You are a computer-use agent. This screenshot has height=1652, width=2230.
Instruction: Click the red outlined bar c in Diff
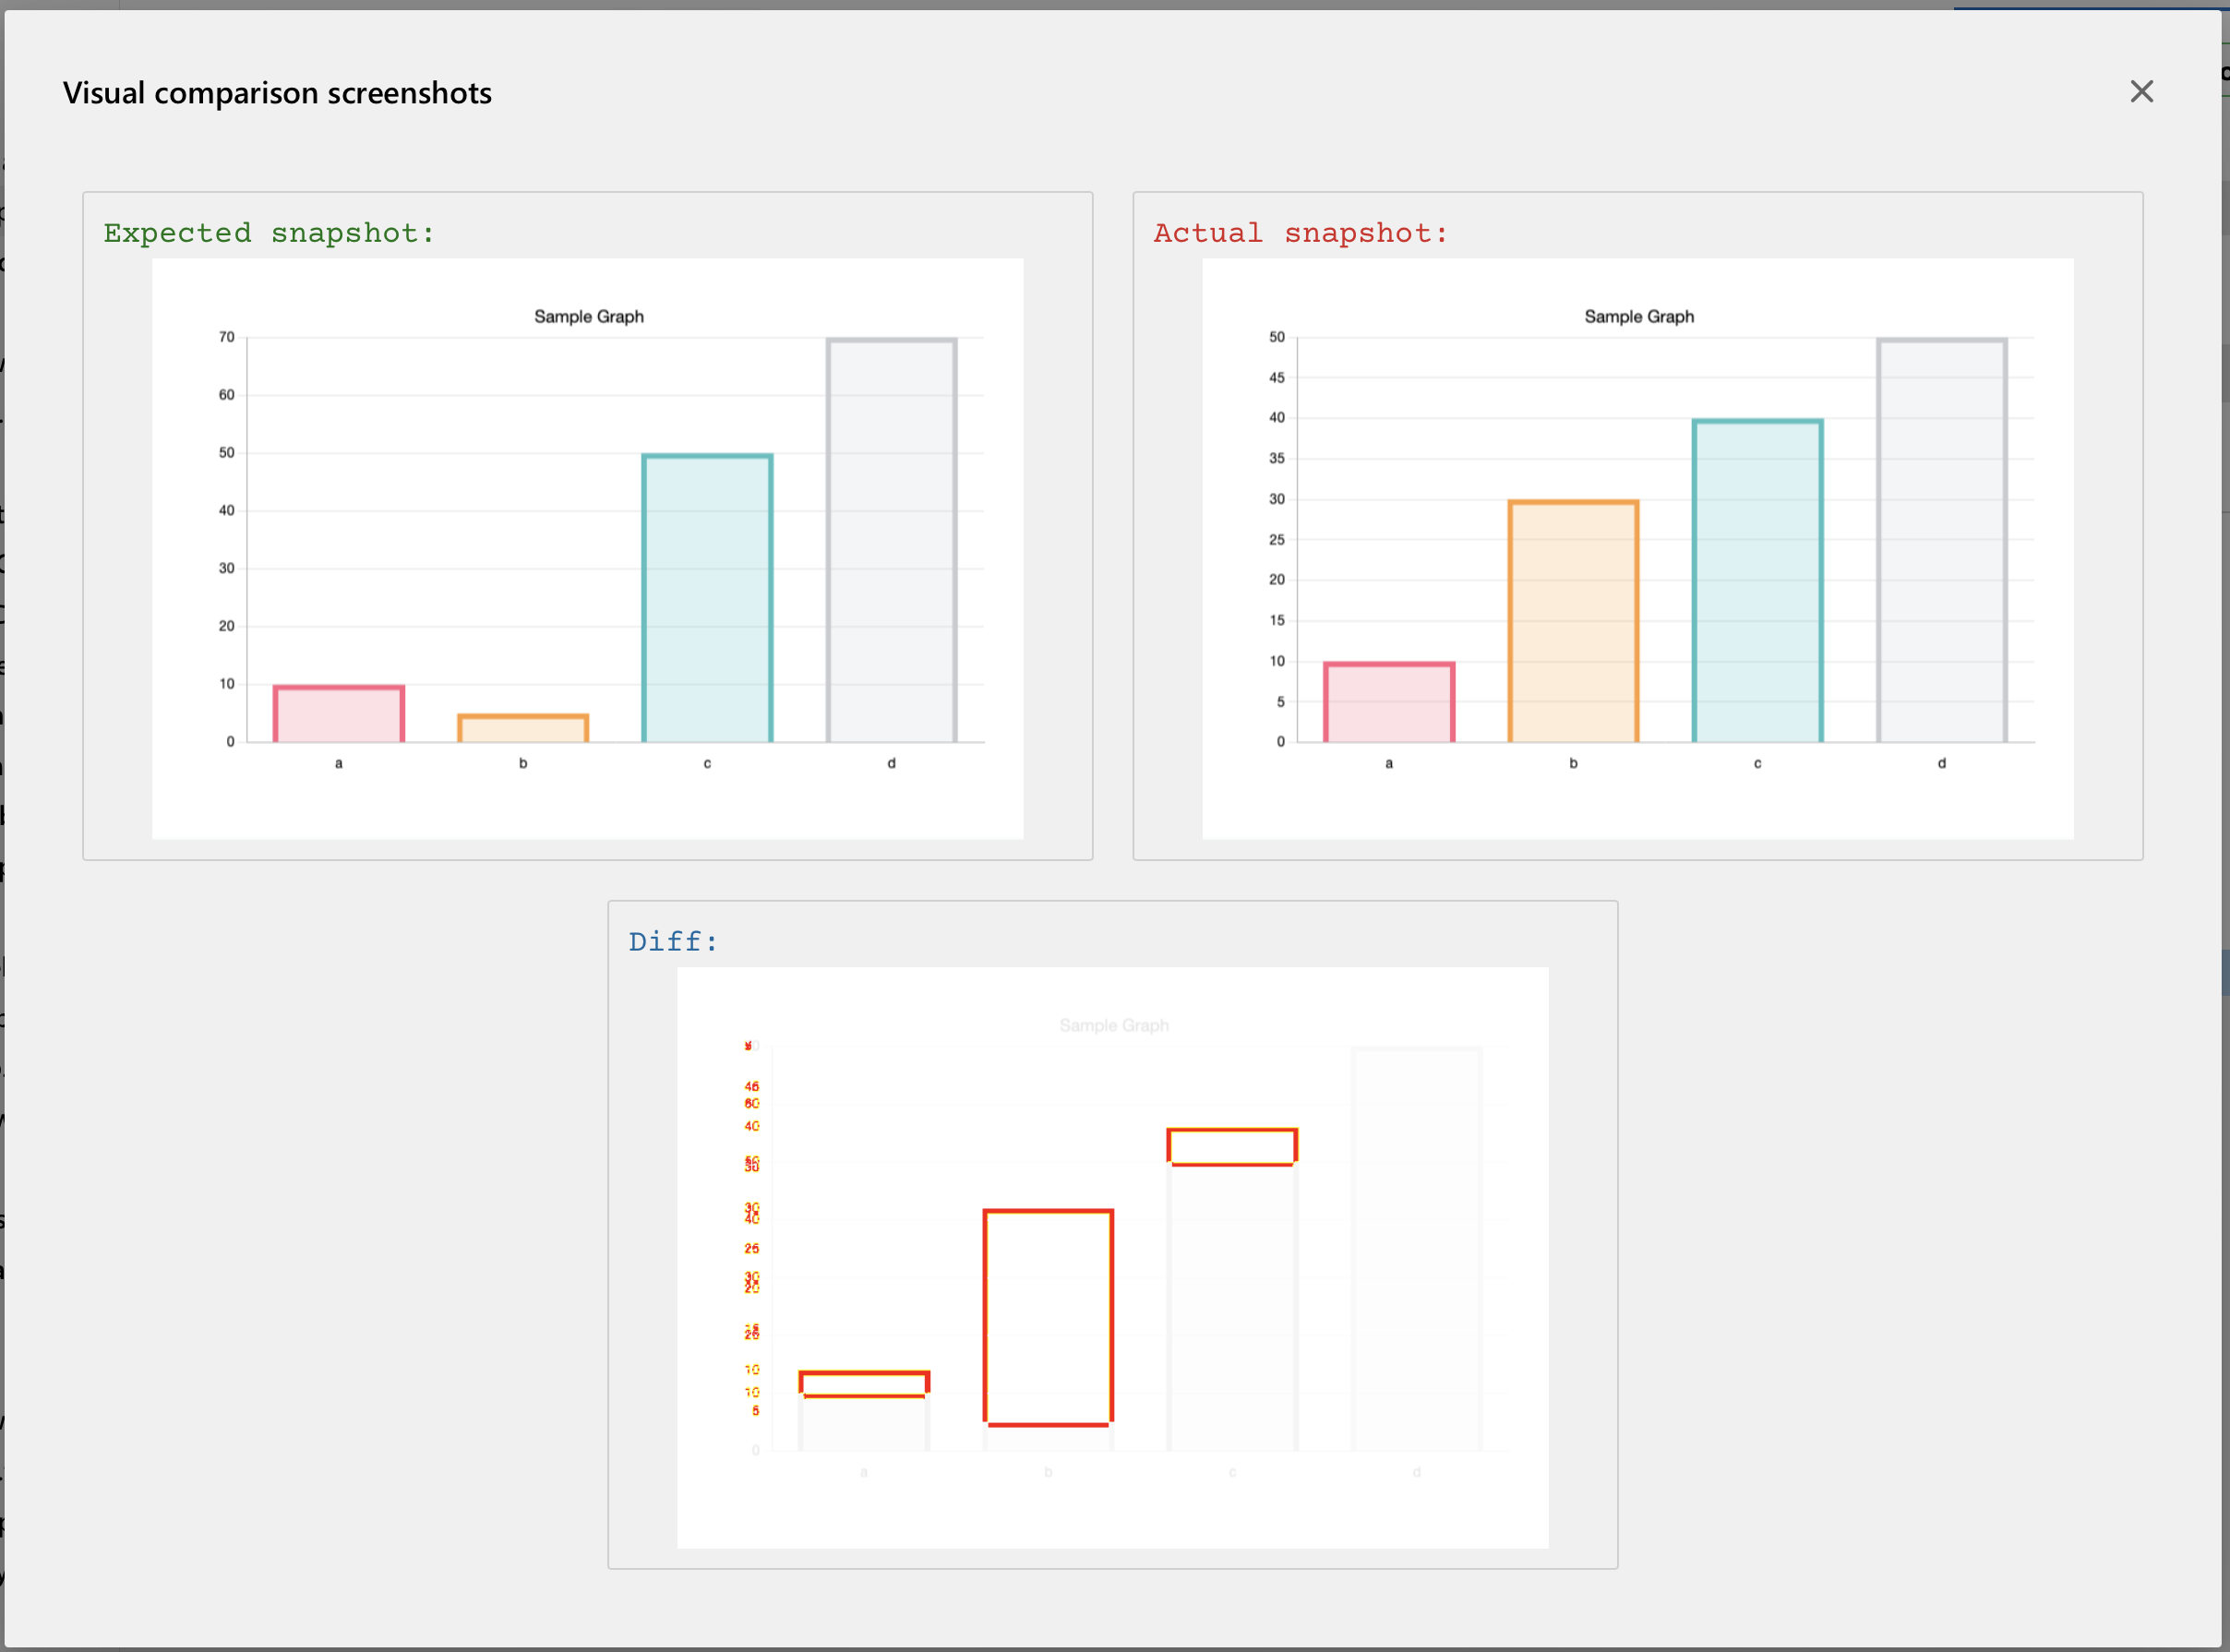point(1232,1145)
